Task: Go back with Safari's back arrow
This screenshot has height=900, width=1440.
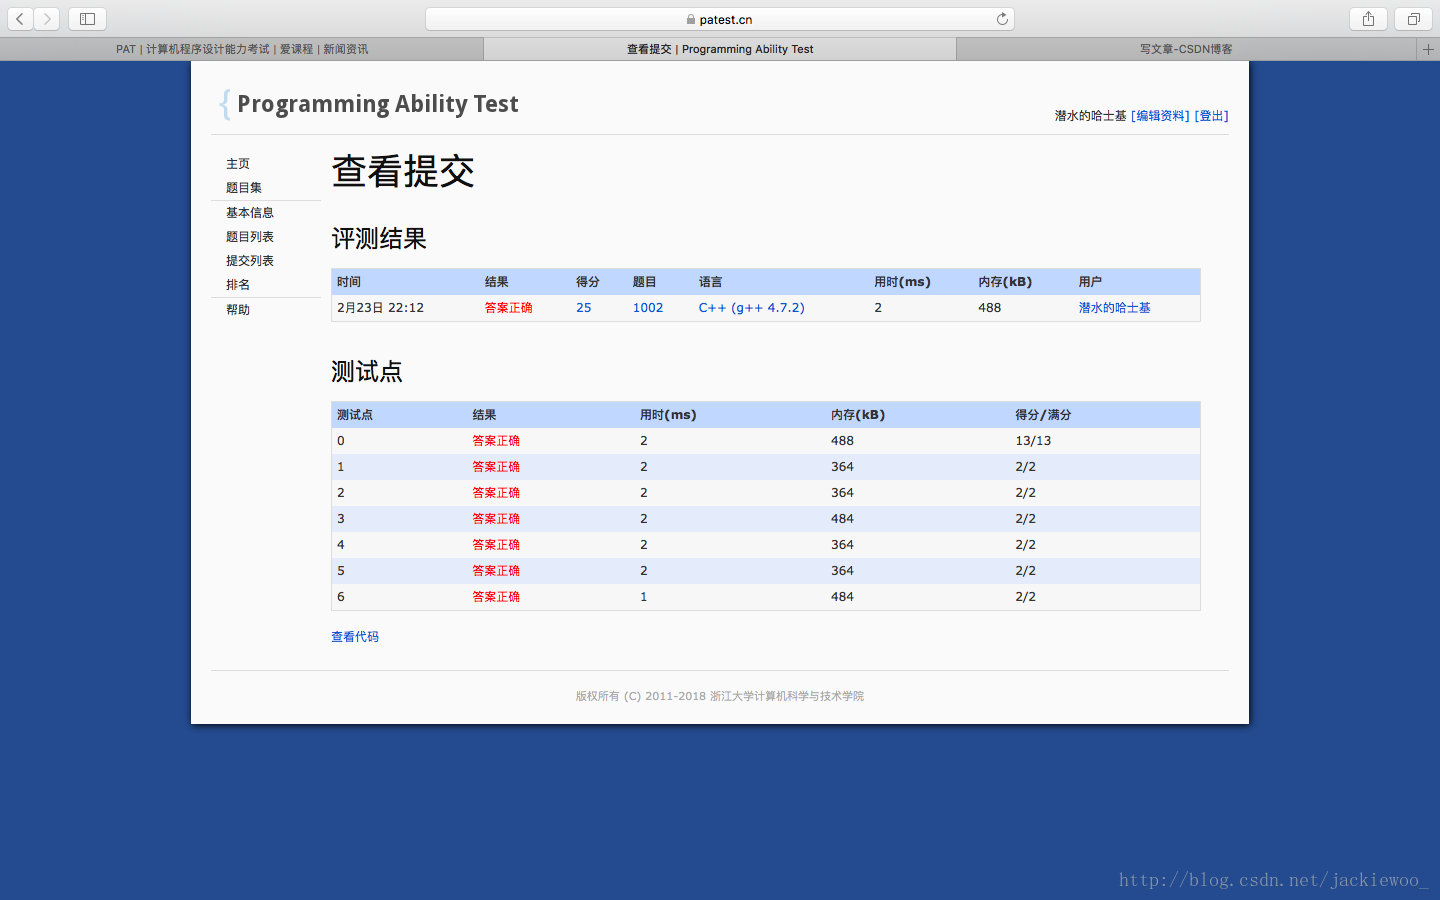Action: click(x=20, y=19)
